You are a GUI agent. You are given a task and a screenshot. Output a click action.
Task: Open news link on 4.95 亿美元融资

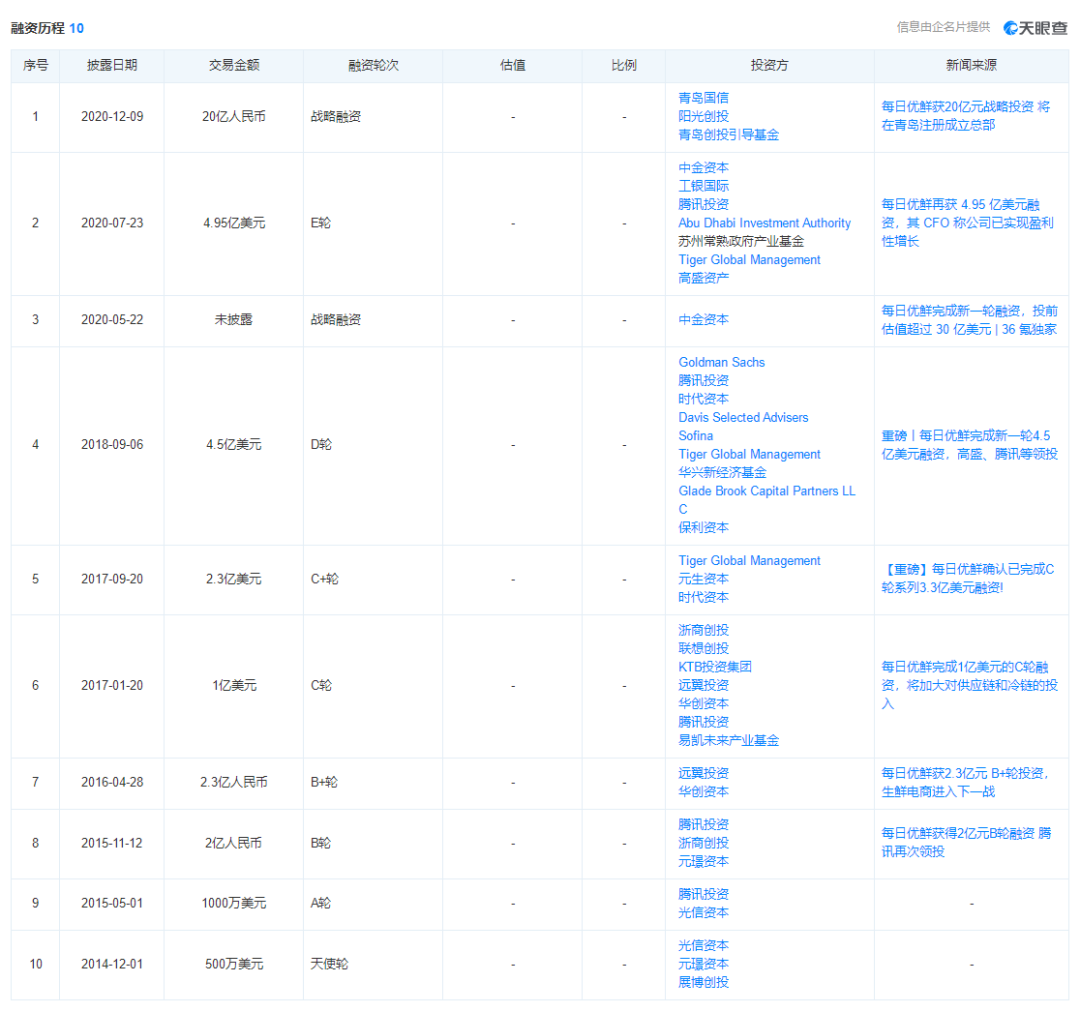(x=968, y=223)
